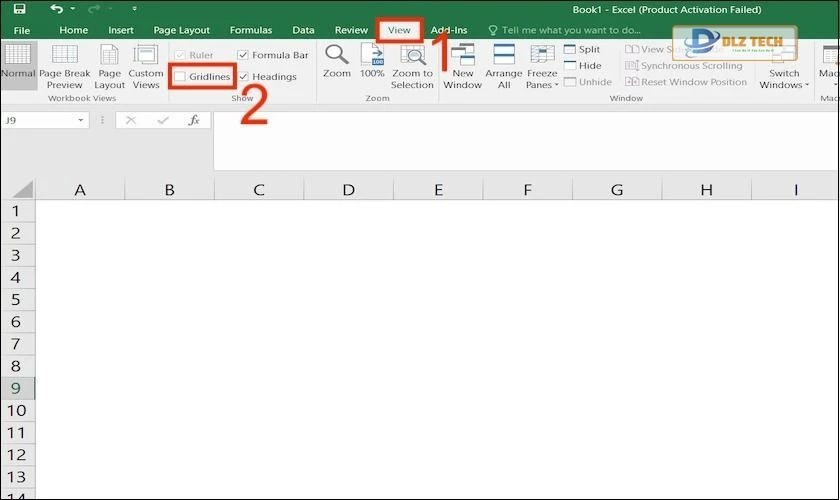Toggle the Headings checkbox
The image size is (840, 500).
243,76
